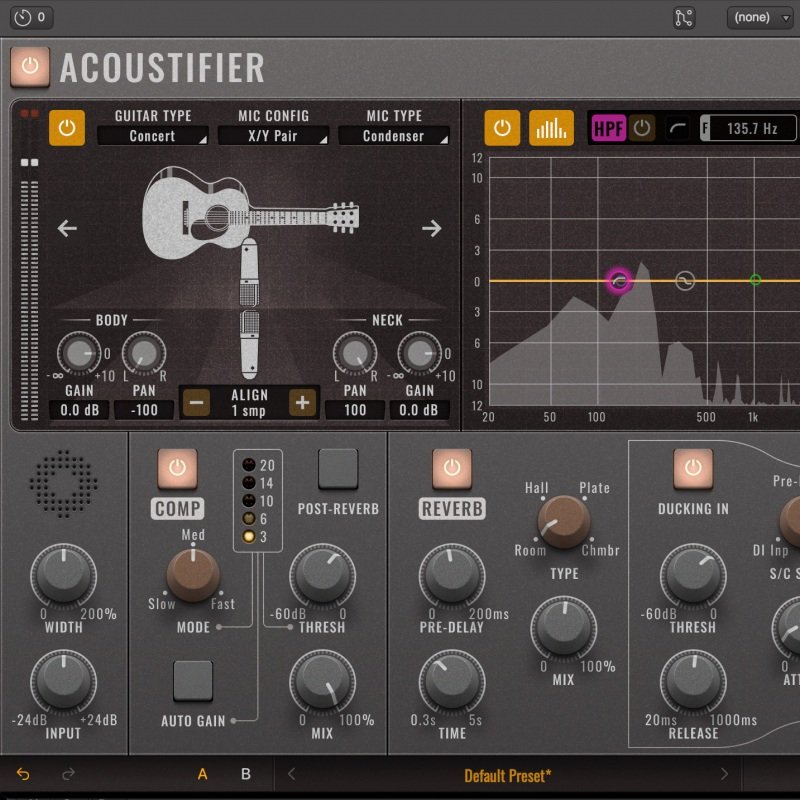The image size is (800, 800).
Task: Click the latency clock indicator showing 0
Action: pos(31,17)
